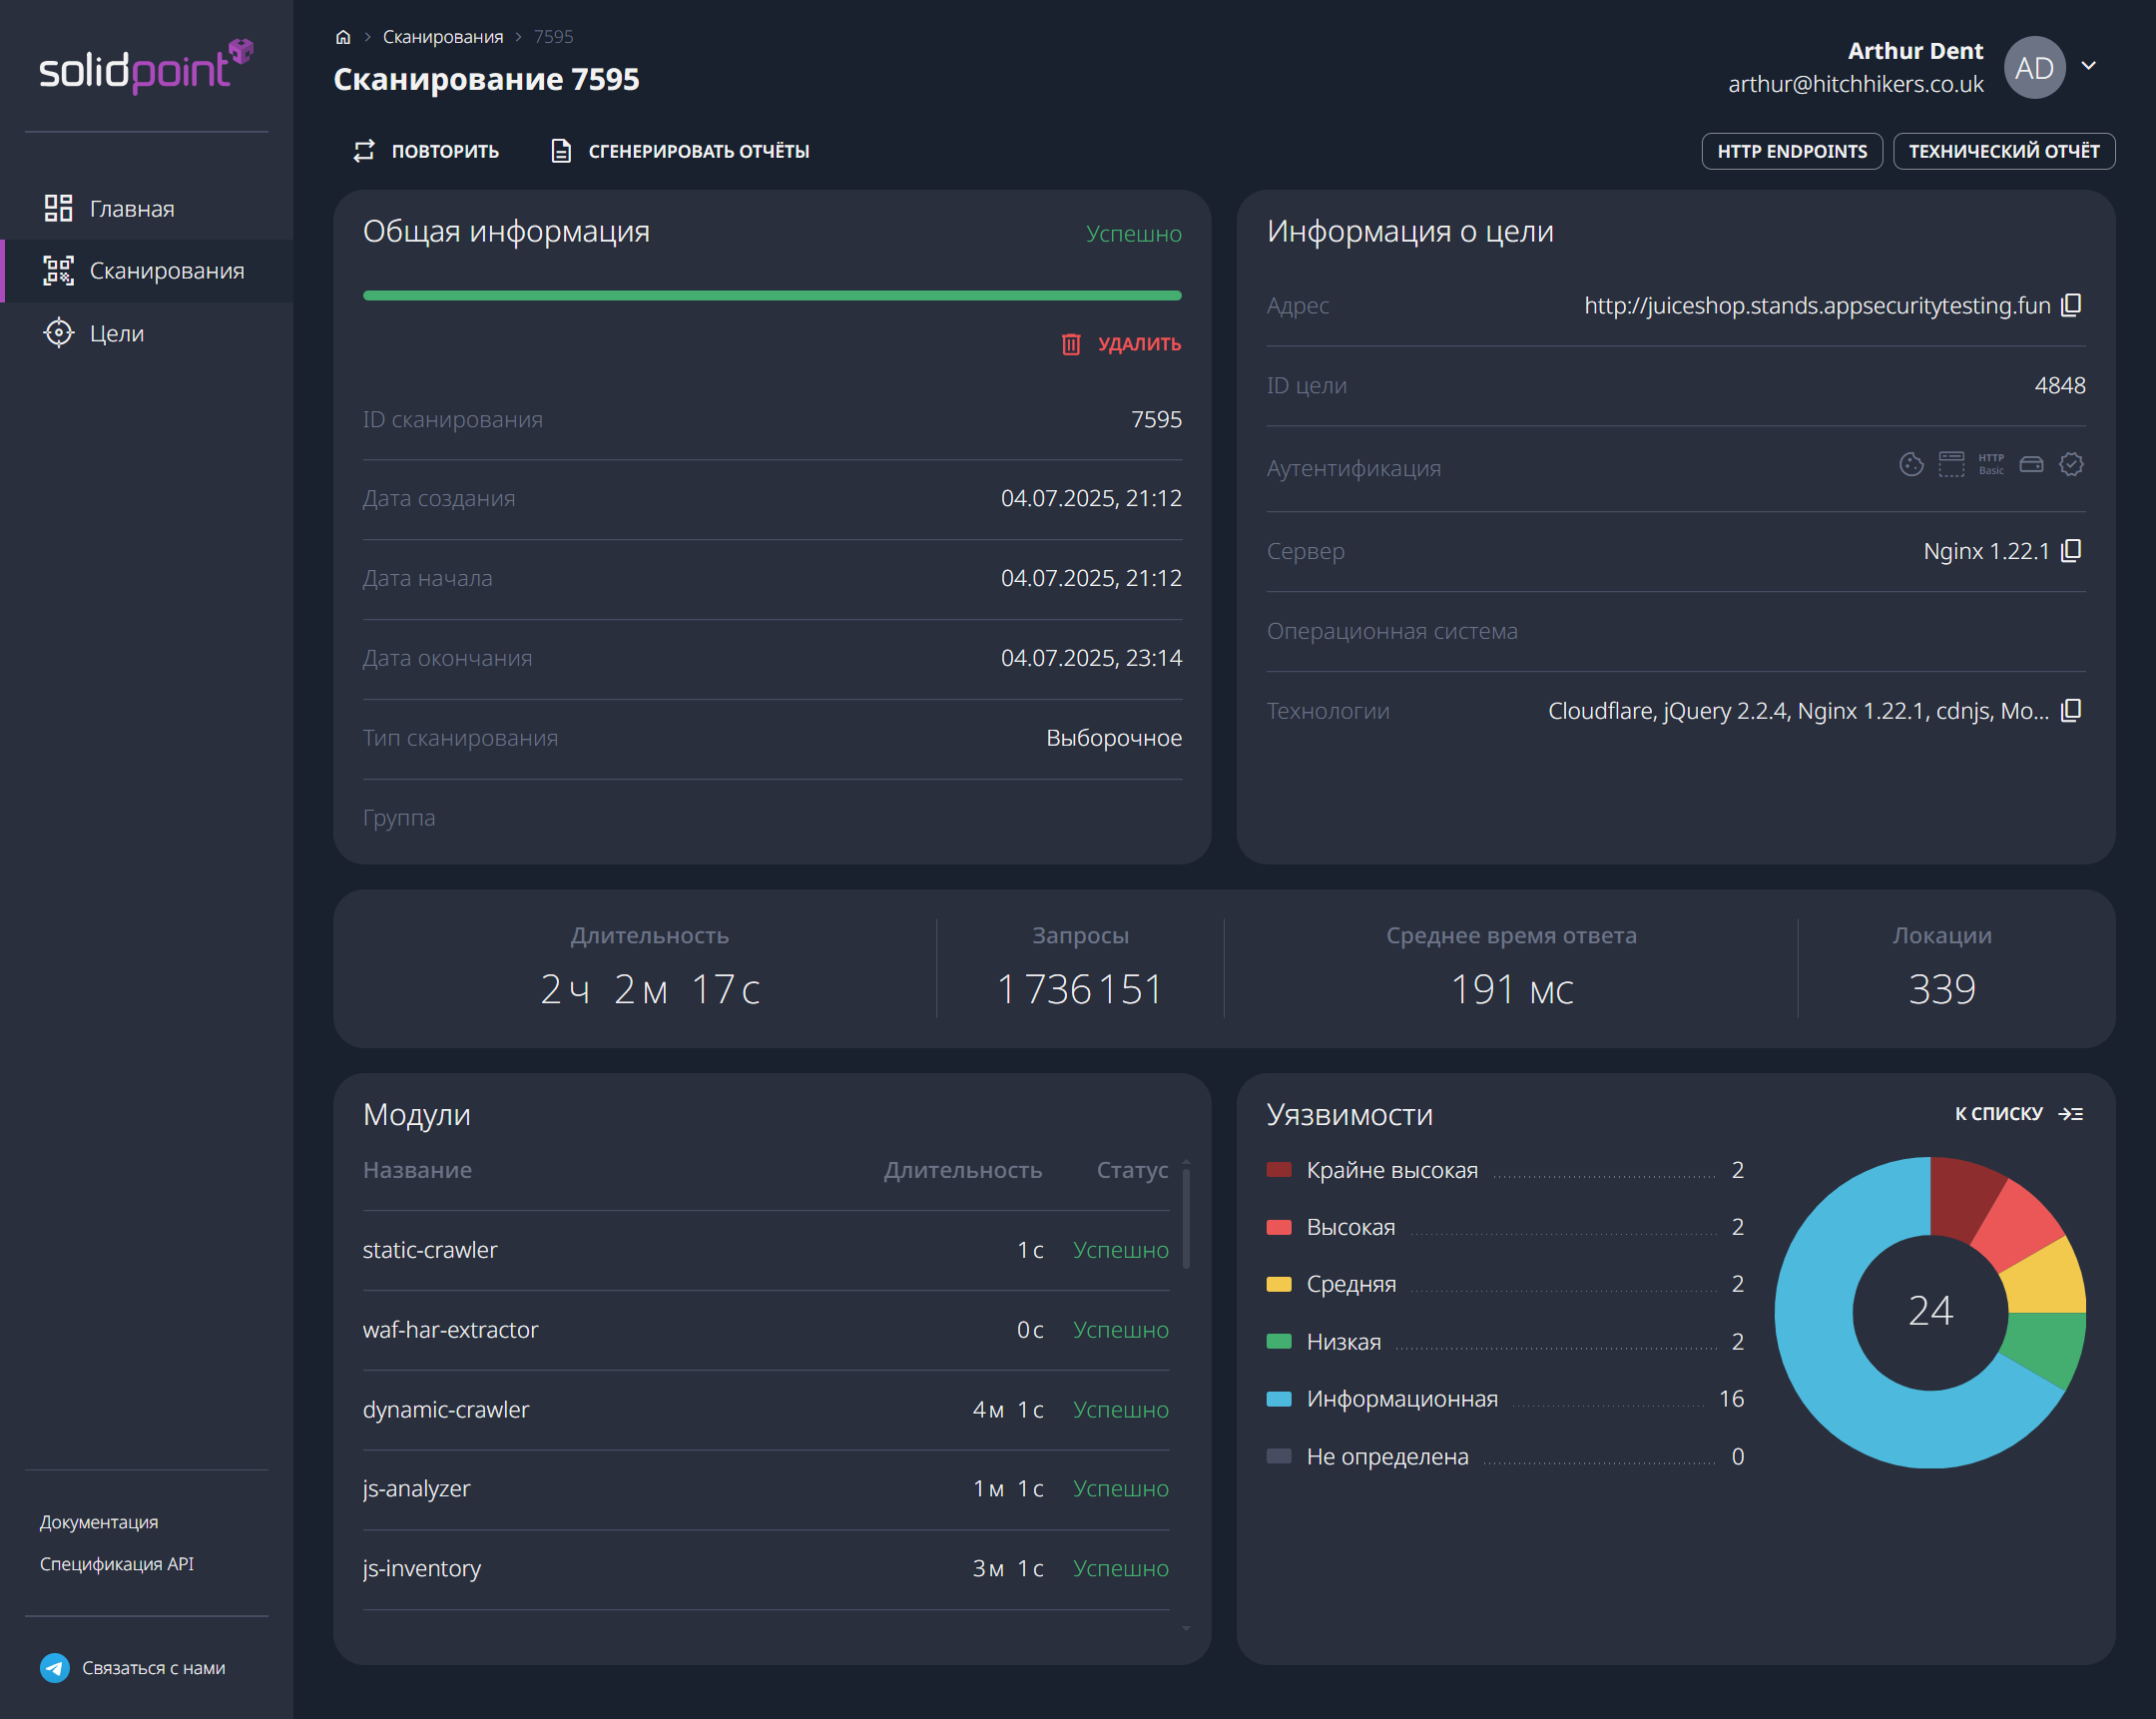Click the trash icon to delete the scan
Image resolution: width=2156 pixels, height=1719 pixels.
[1071, 343]
